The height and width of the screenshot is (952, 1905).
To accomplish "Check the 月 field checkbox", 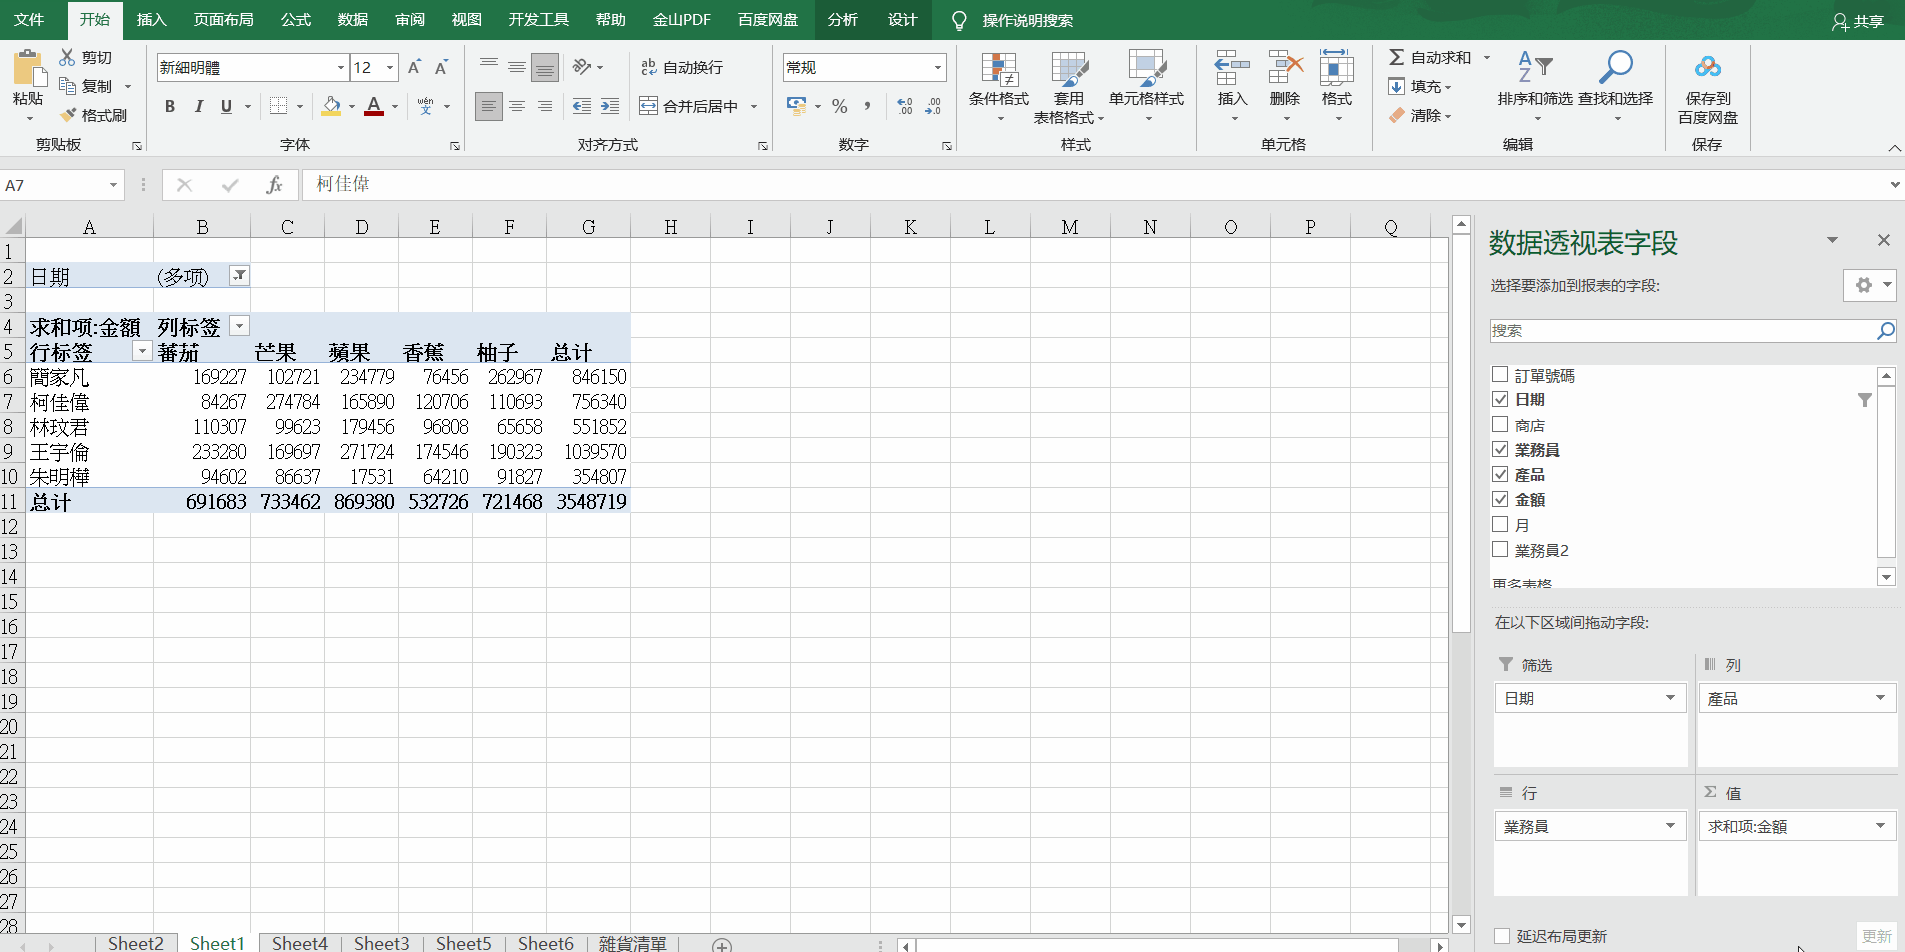I will tap(1500, 524).
